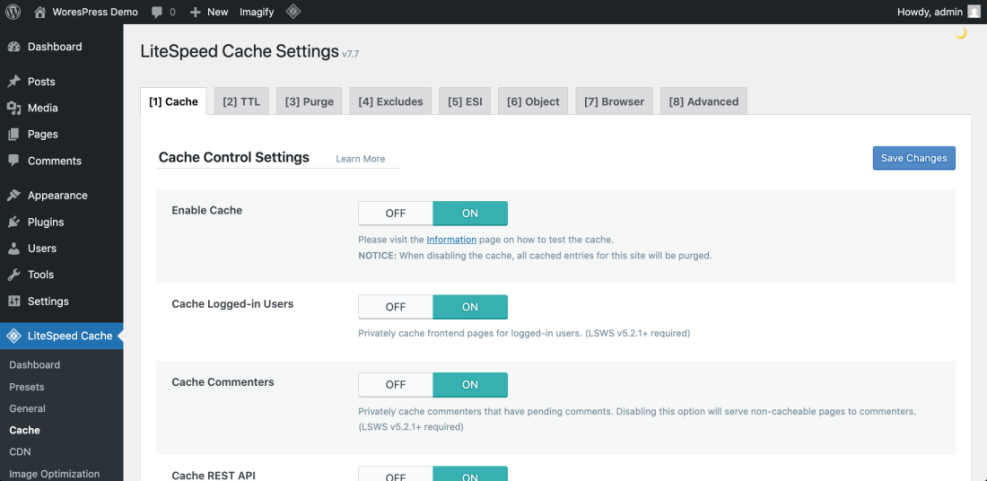987x481 pixels.
Task: Select the [1] Cache tab
Action: click(173, 101)
